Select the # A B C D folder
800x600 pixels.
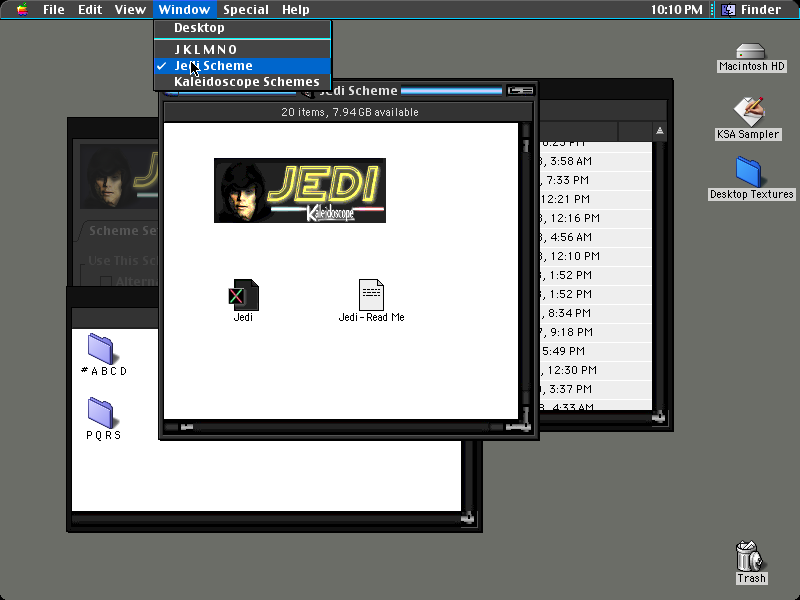(101, 349)
